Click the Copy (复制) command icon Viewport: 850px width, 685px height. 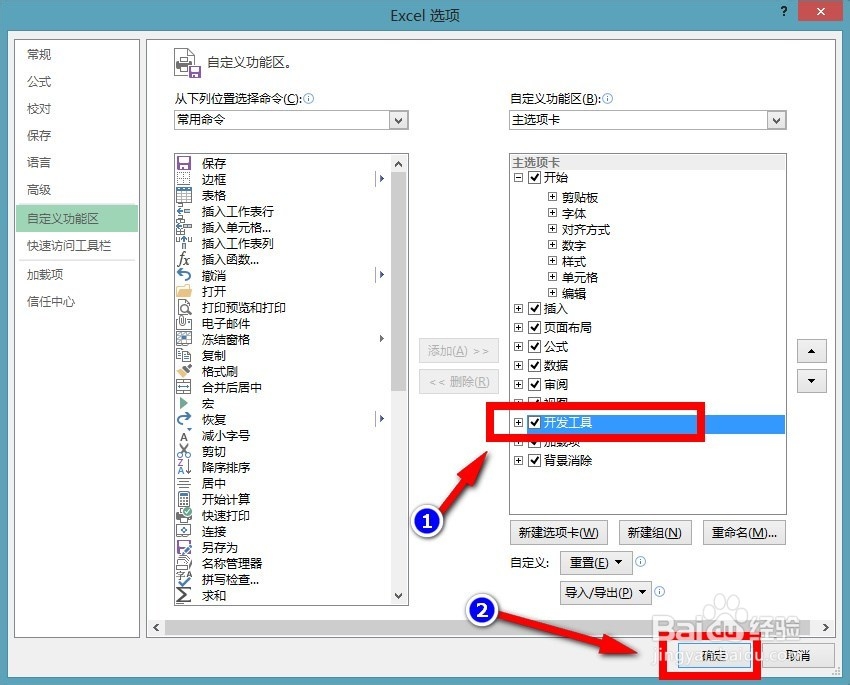click(x=184, y=355)
